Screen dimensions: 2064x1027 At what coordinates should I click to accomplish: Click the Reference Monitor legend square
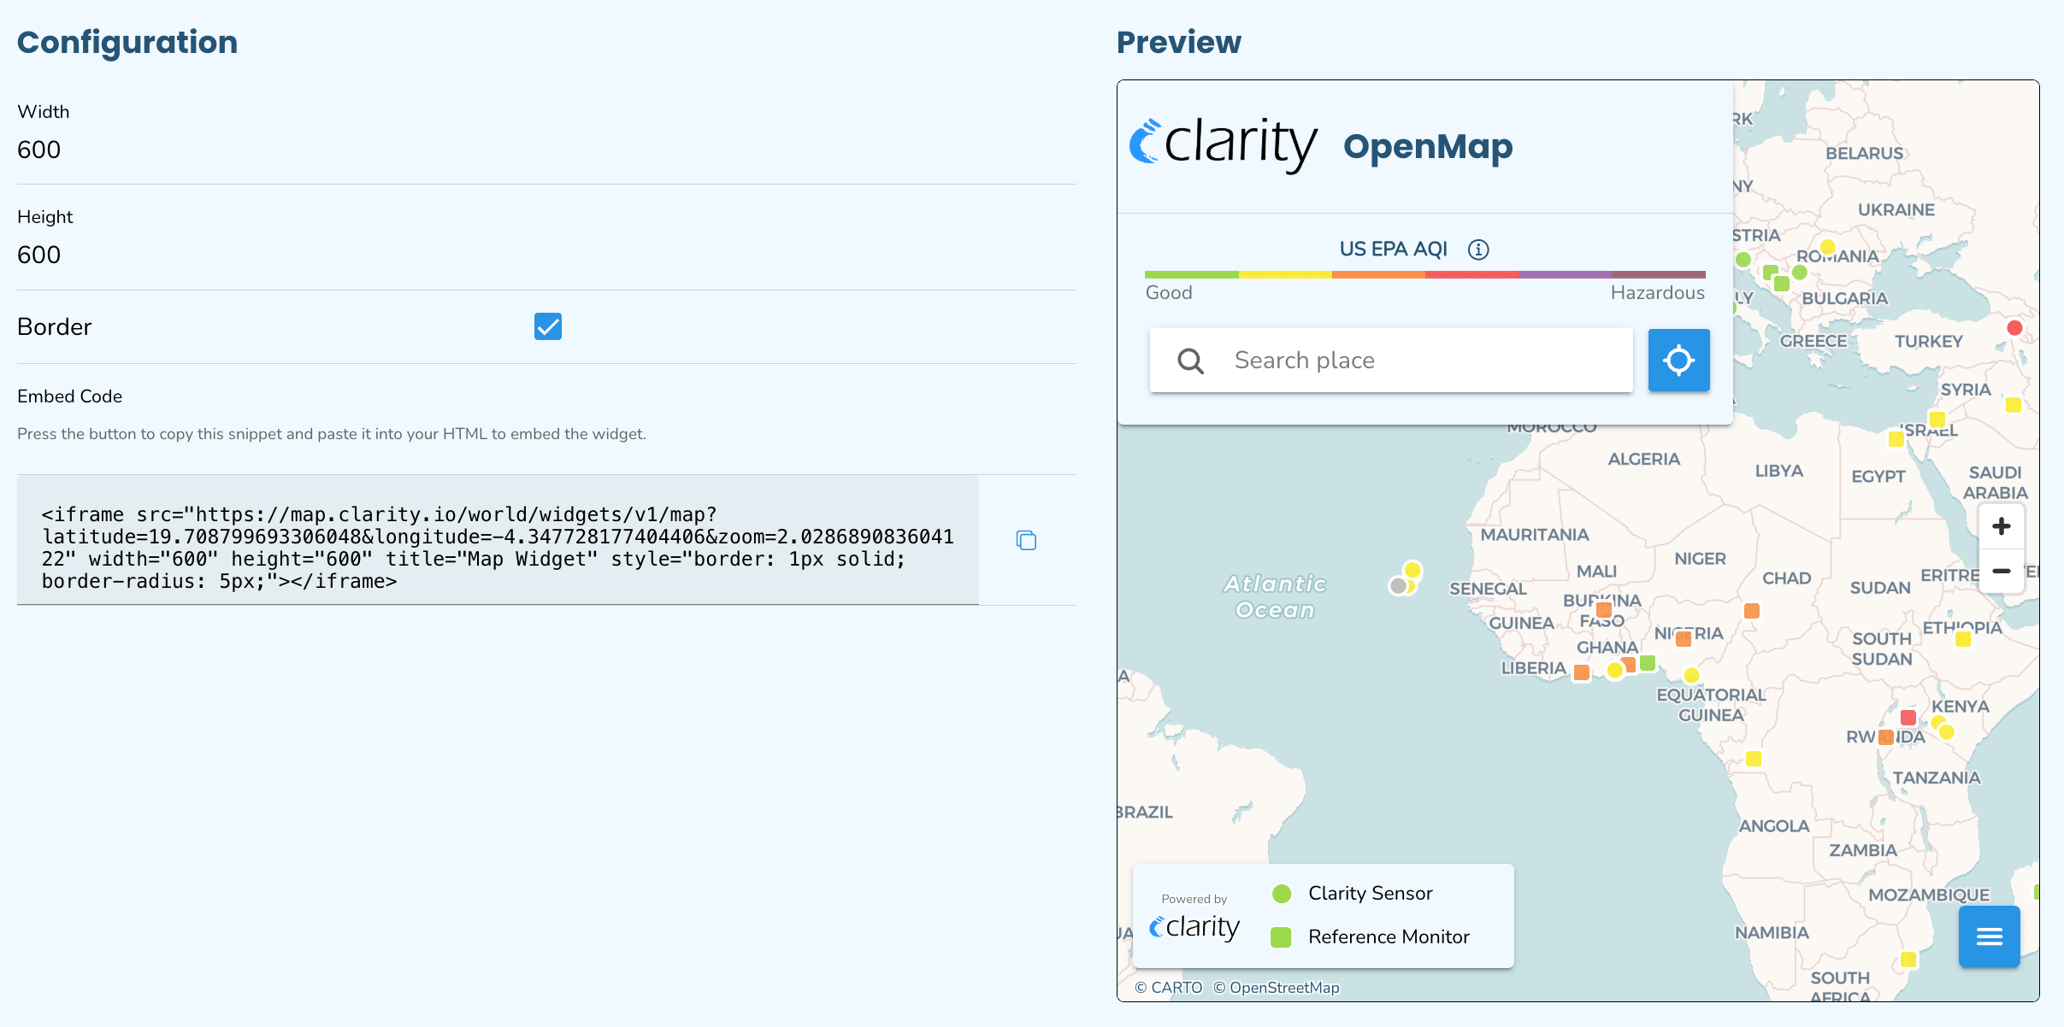pyautogui.click(x=1280, y=937)
